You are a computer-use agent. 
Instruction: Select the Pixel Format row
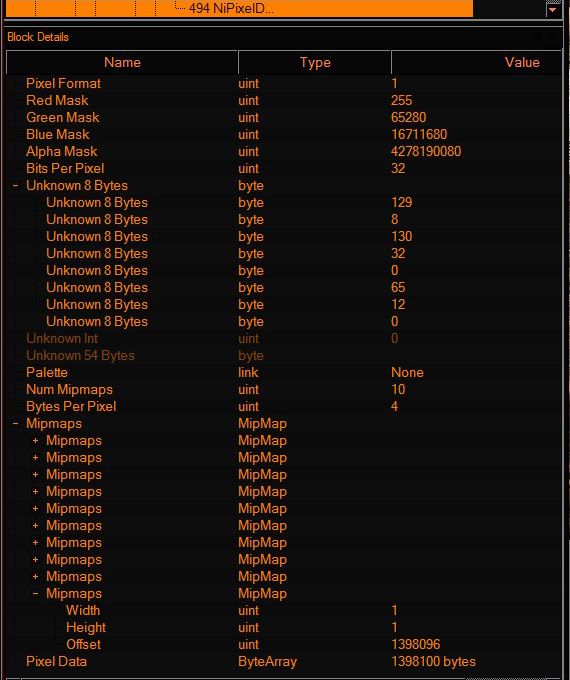284,83
